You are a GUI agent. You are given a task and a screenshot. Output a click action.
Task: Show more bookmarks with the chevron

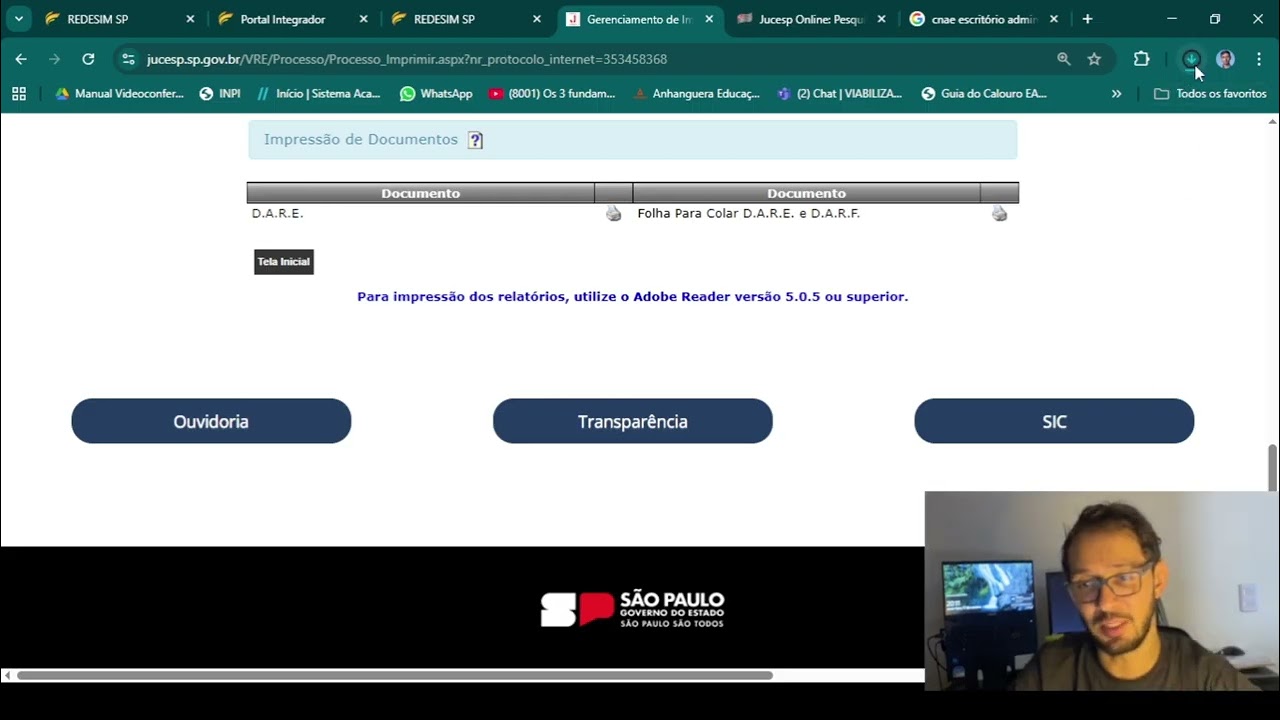(1116, 94)
